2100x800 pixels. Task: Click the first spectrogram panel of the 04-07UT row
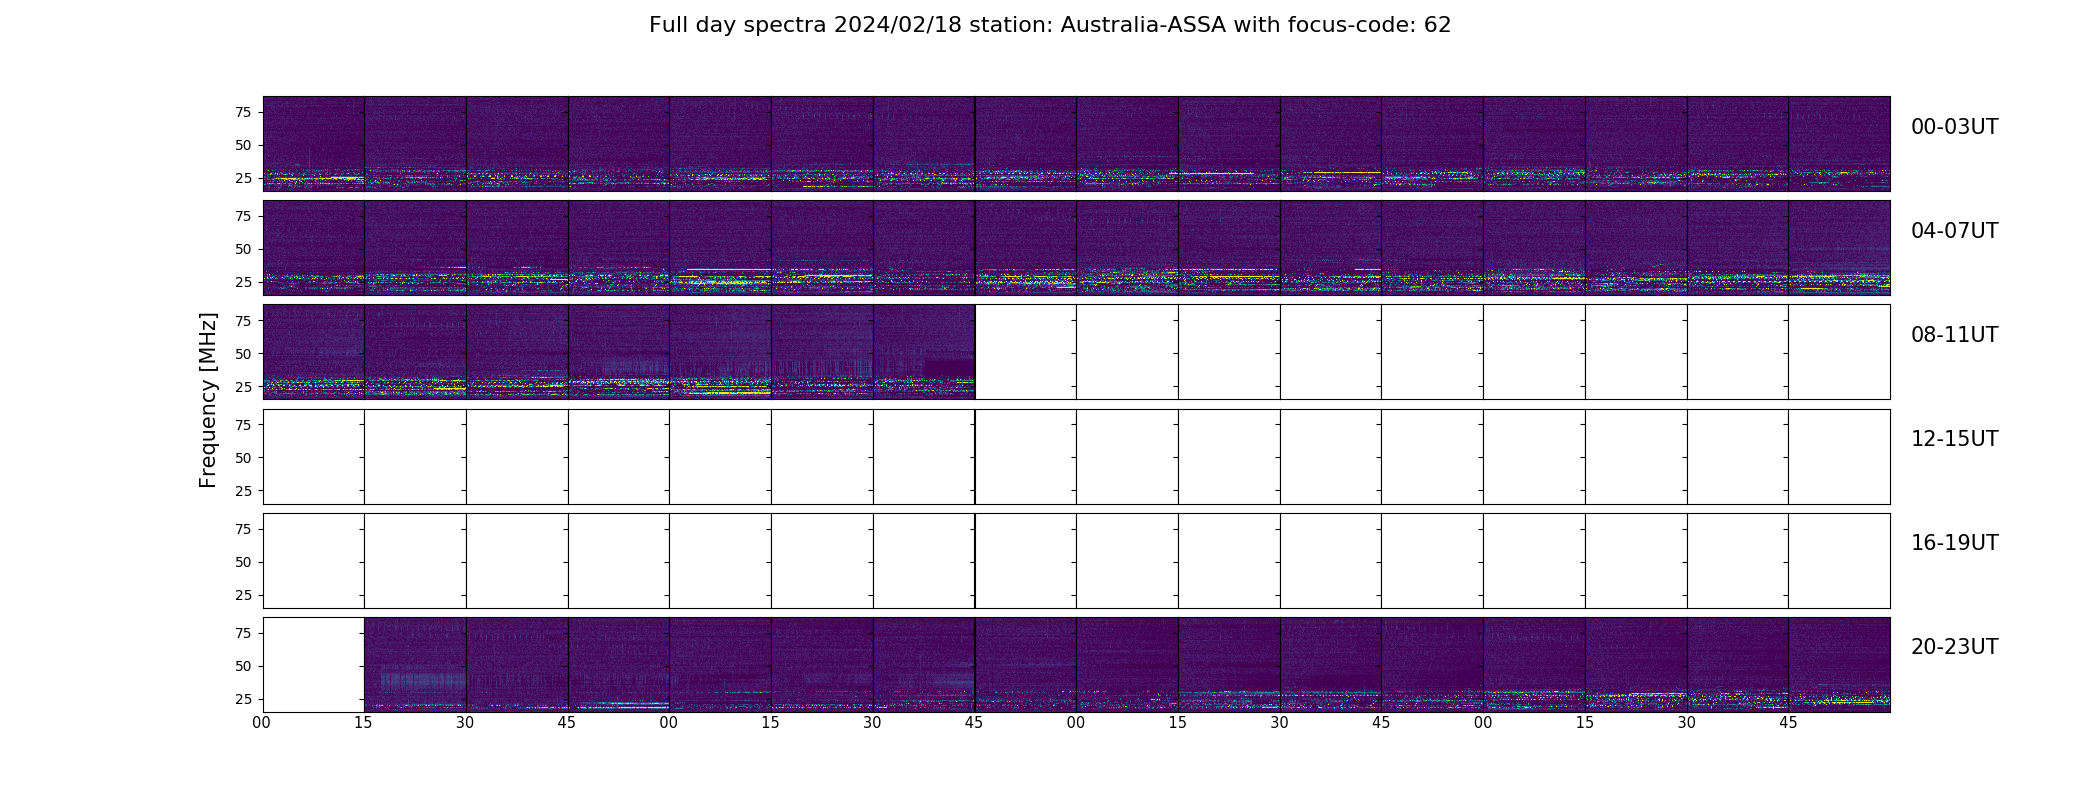[314, 248]
